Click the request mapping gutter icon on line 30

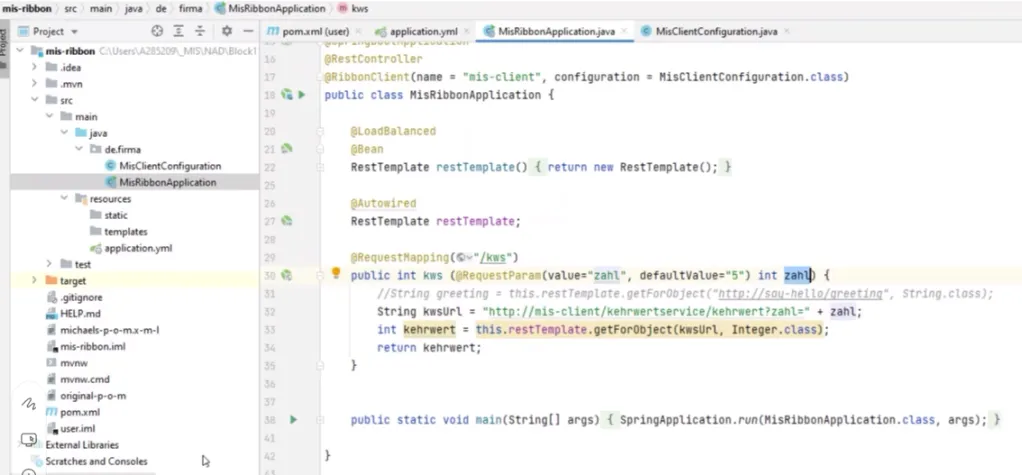(286, 275)
